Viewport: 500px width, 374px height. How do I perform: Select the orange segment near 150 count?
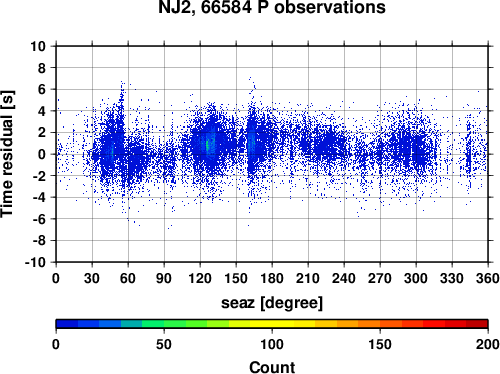pos(380,324)
